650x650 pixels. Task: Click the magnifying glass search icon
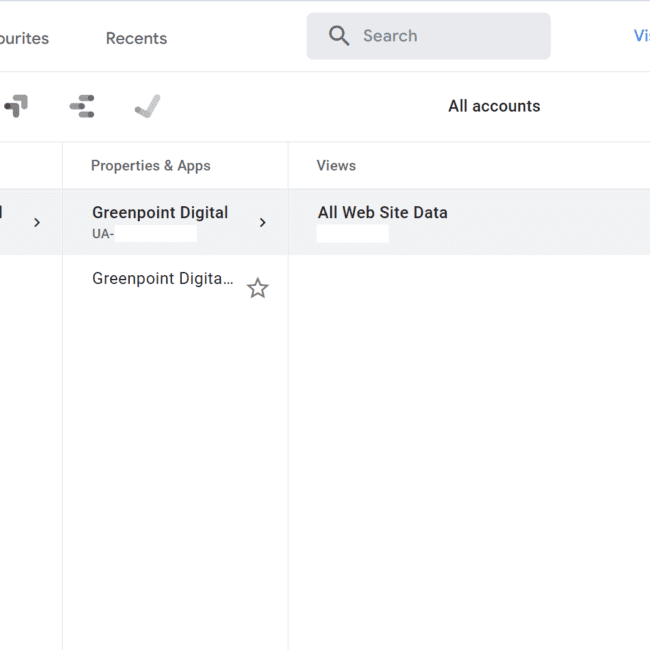pos(339,36)
